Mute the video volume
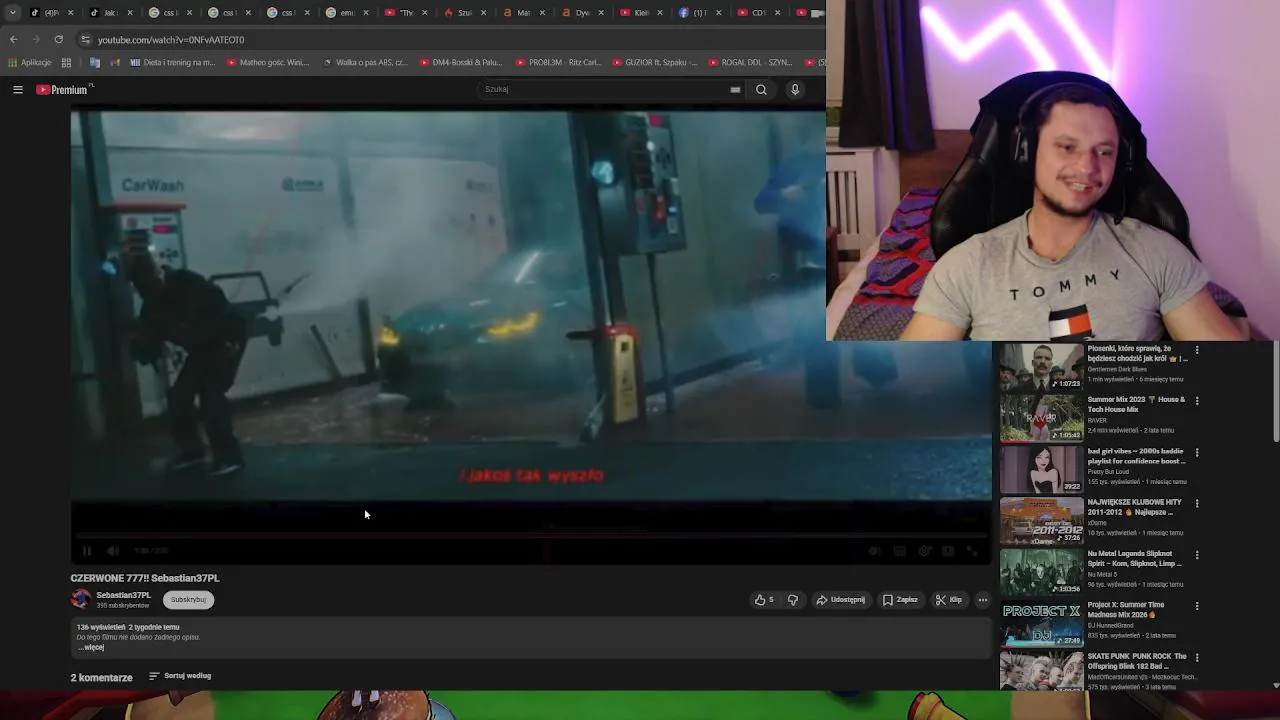 (113, 551)
